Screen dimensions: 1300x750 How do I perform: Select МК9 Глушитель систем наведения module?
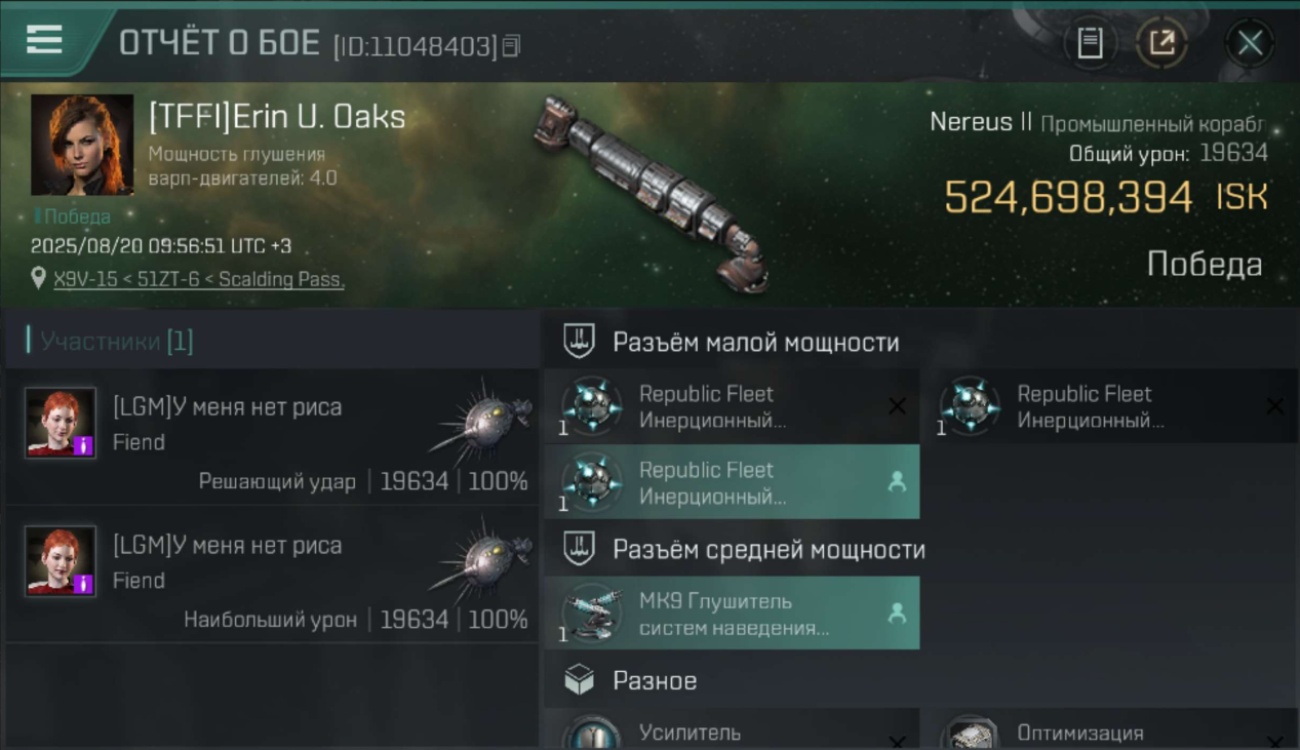pos(732,613)
